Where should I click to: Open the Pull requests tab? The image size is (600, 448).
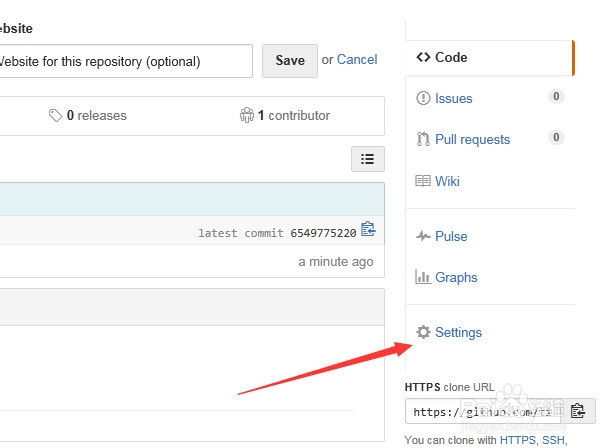tap(473, 139)
